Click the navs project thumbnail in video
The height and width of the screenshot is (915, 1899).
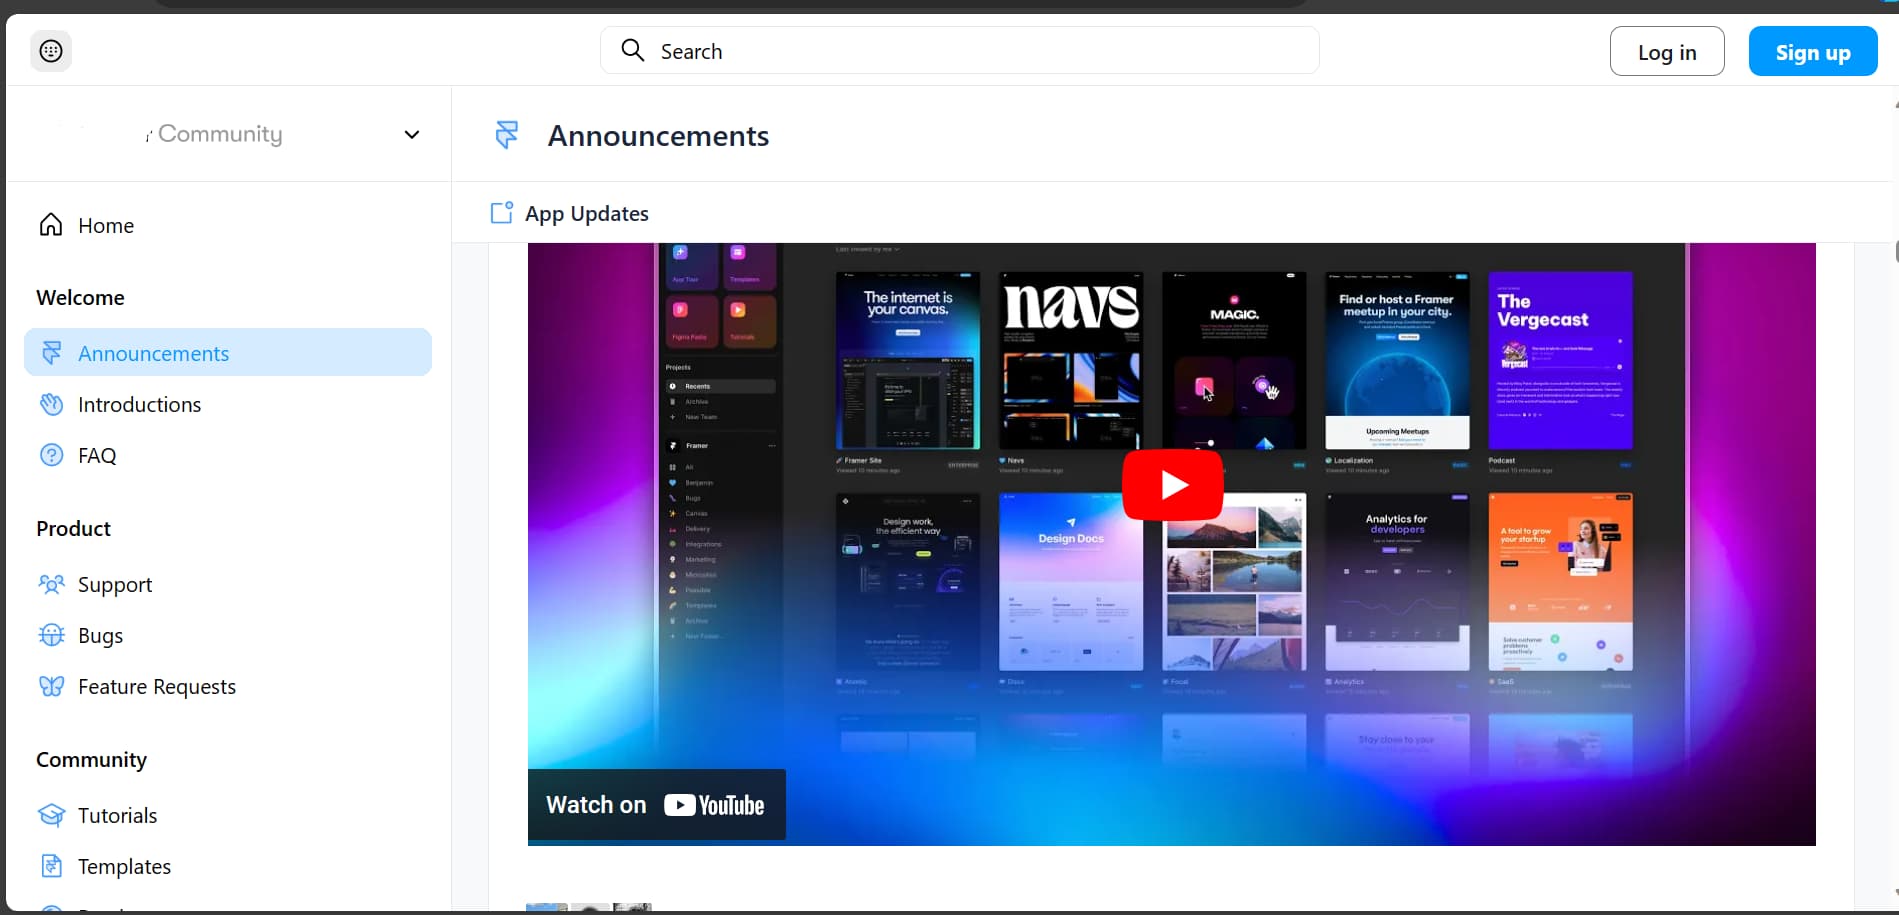coord(1070,360)
